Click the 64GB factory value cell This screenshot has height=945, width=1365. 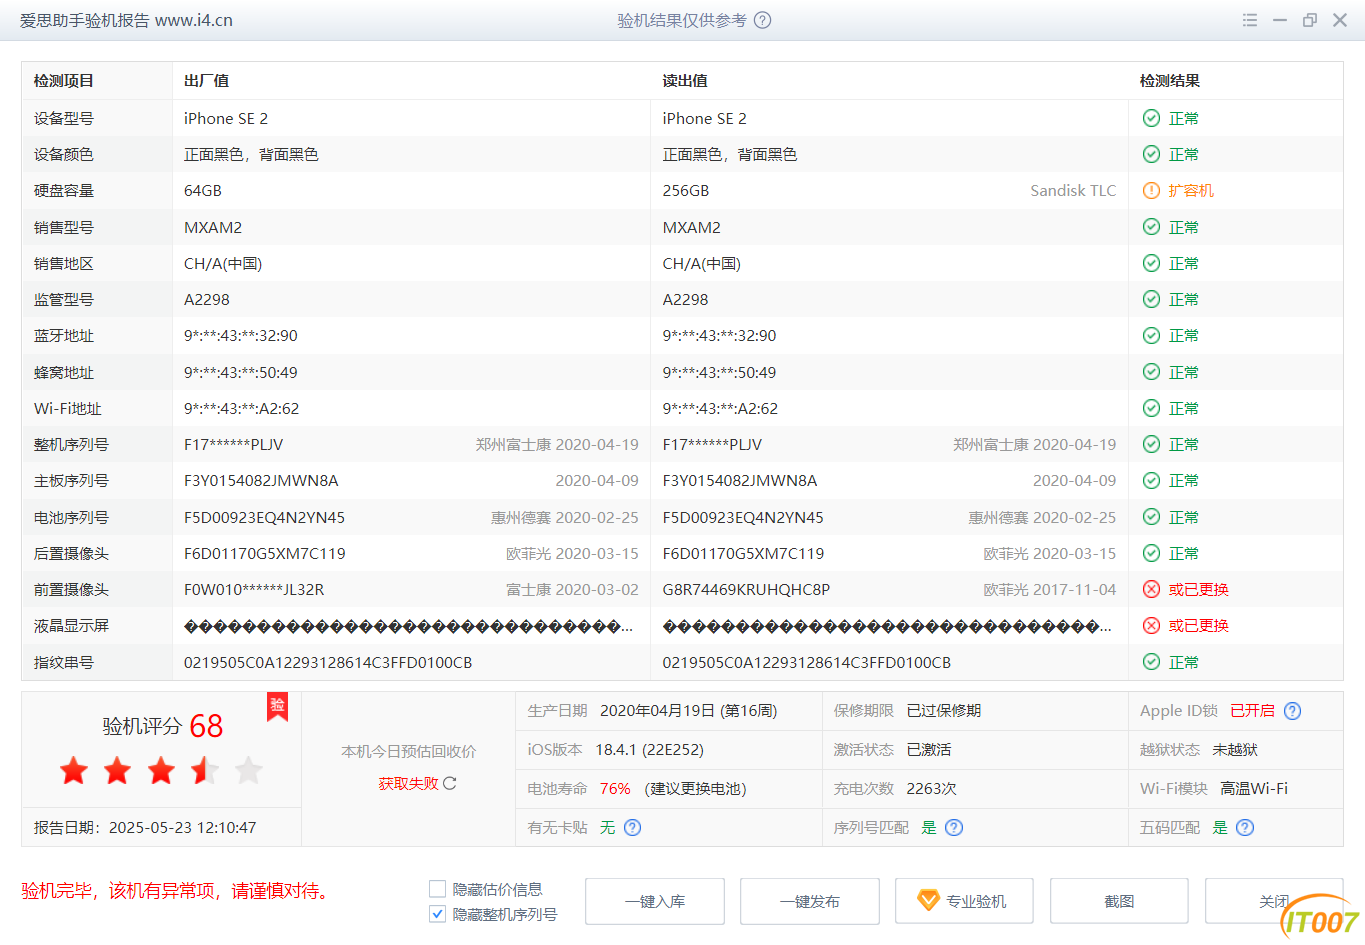203,190
